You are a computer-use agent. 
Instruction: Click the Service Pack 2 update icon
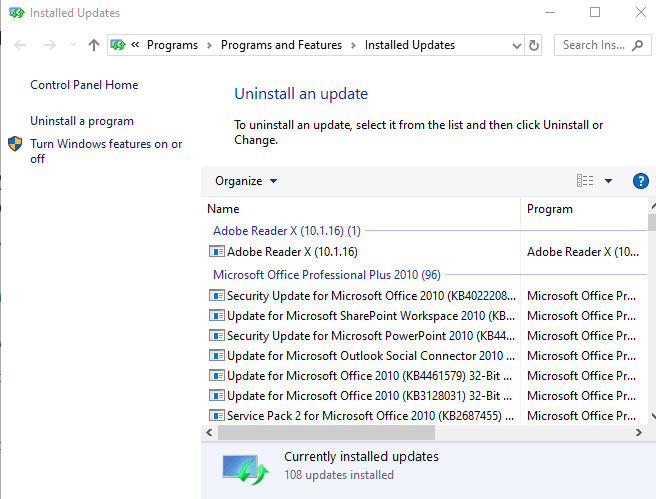coord(217,415)
